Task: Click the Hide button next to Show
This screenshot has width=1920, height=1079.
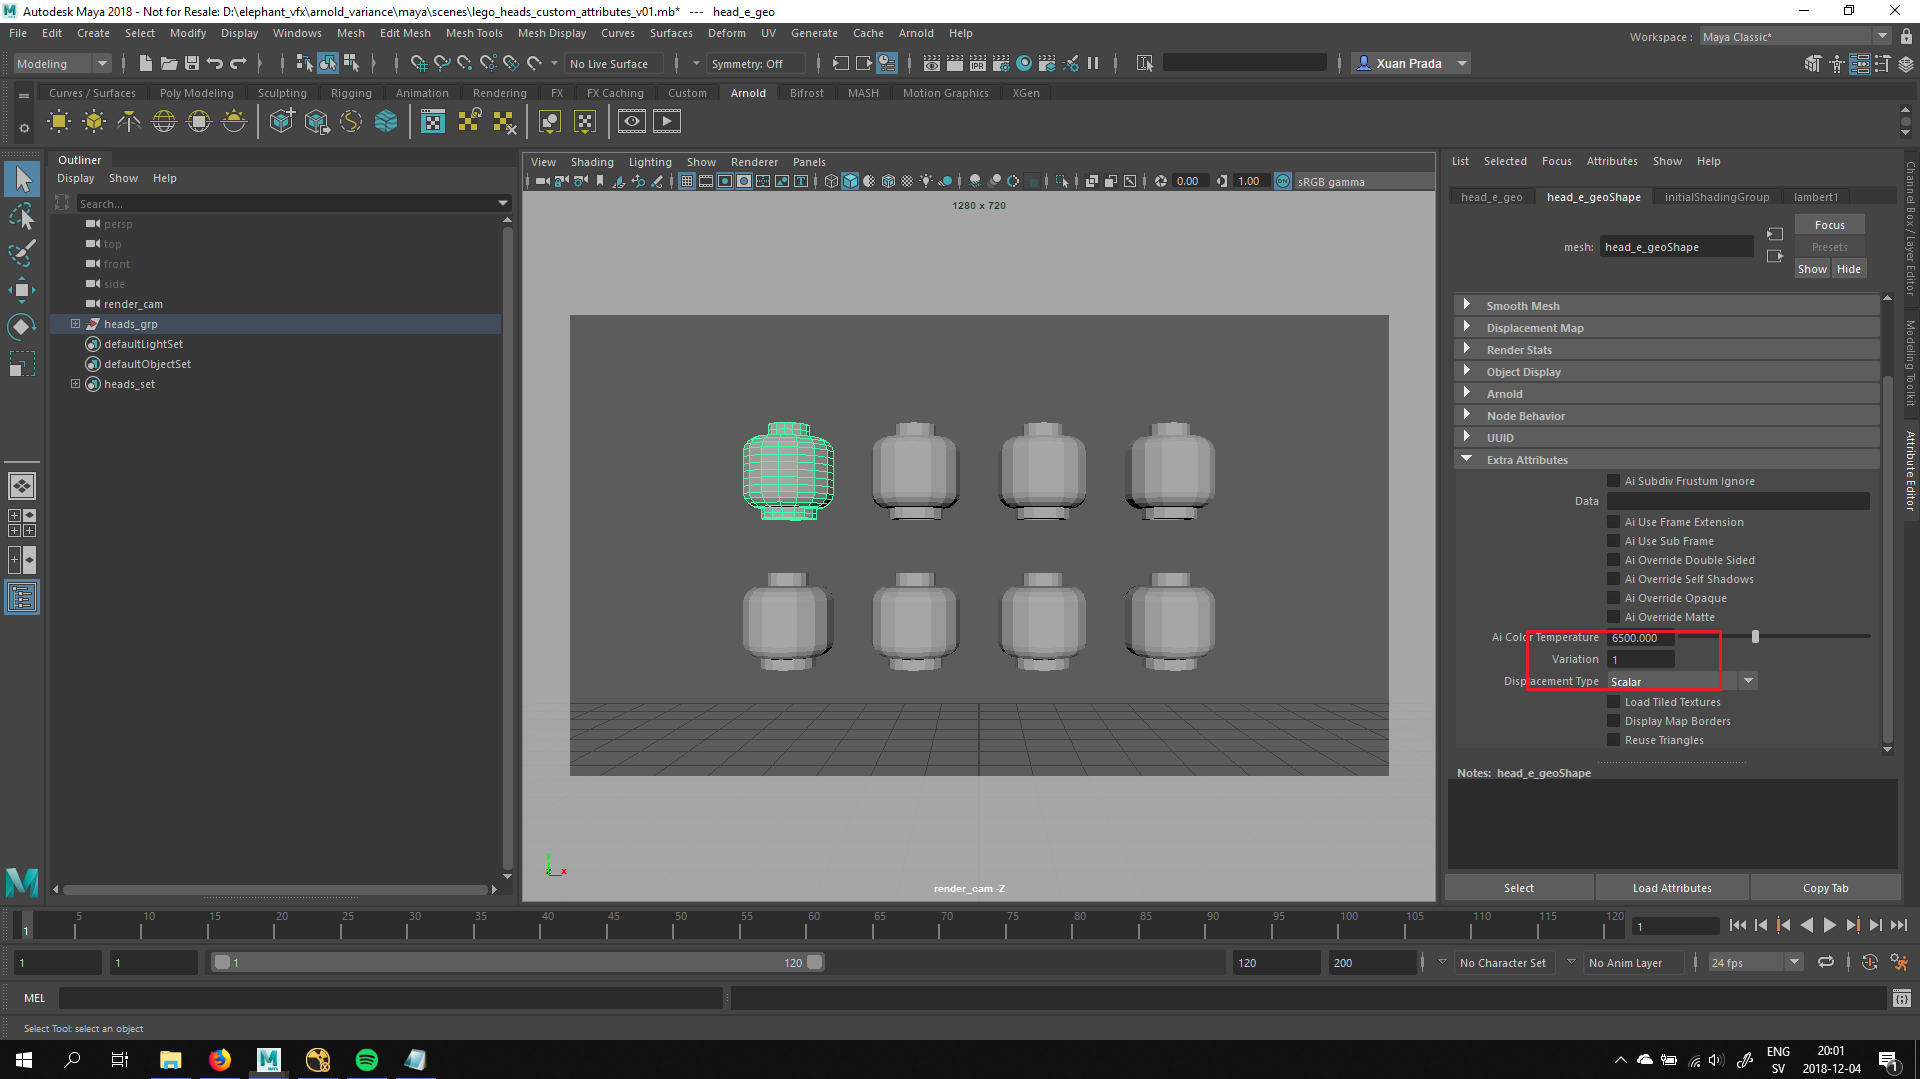Action: point(1849,269)
